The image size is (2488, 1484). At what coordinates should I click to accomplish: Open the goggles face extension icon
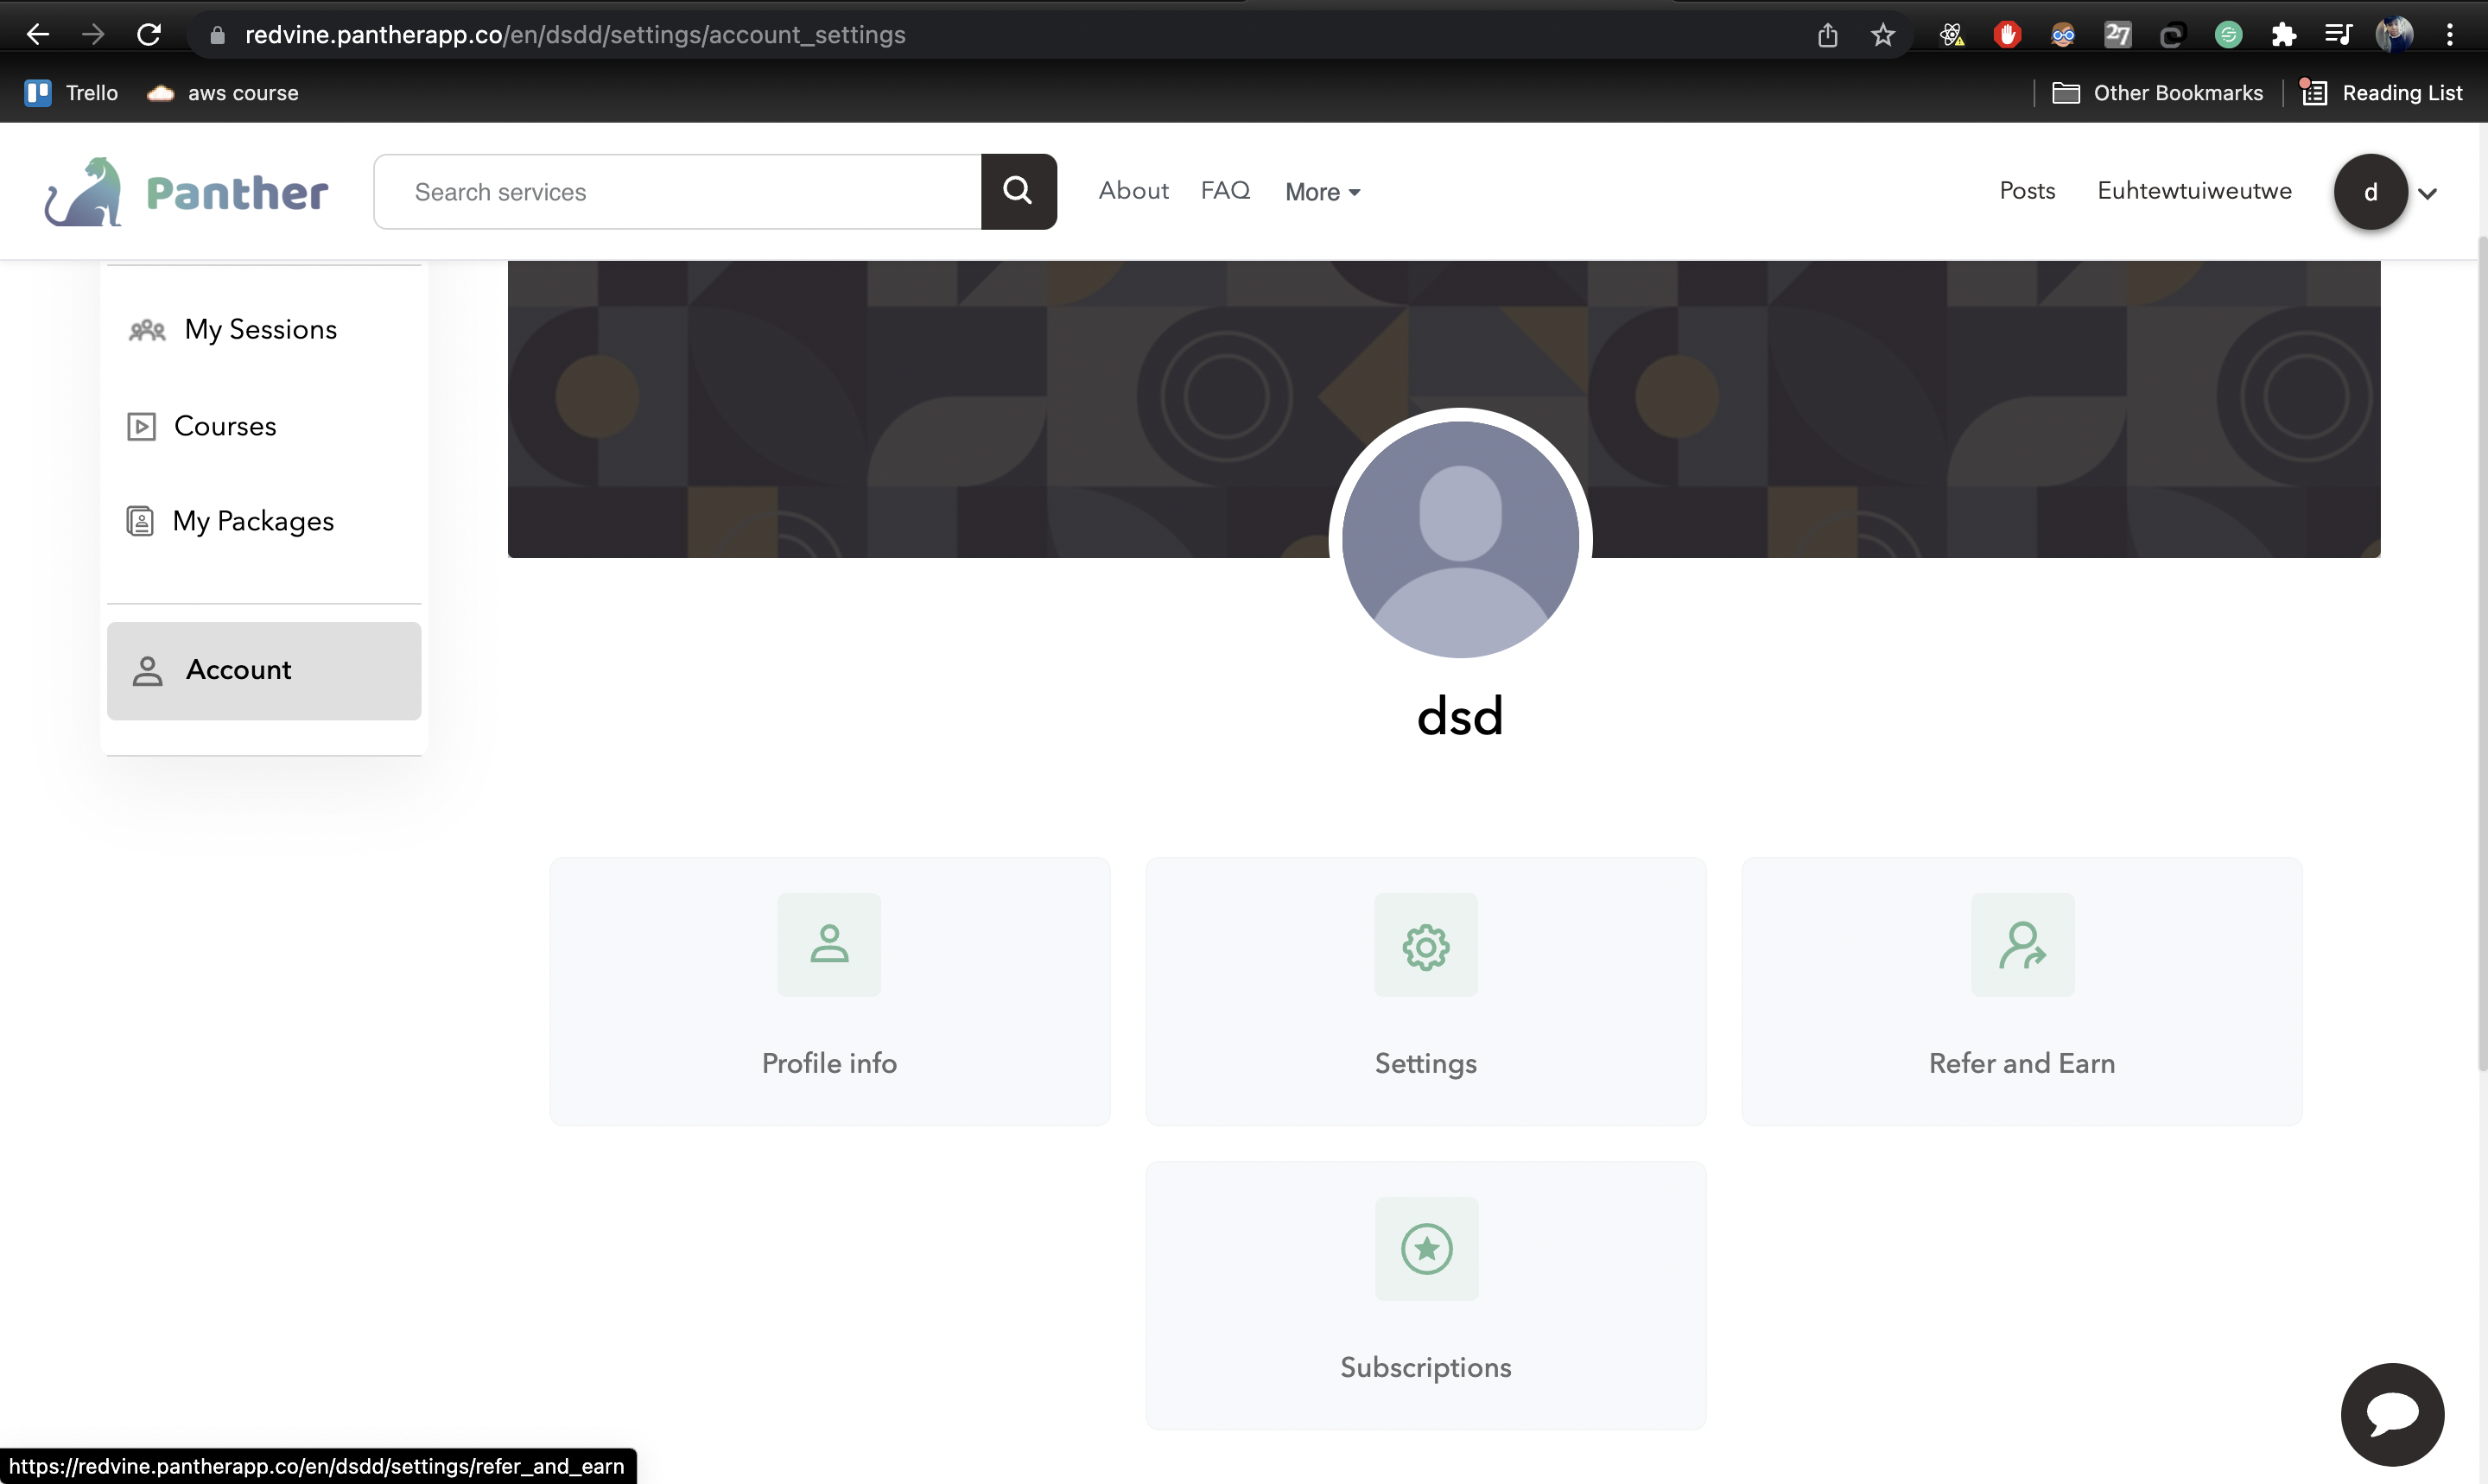point(2062,35)
